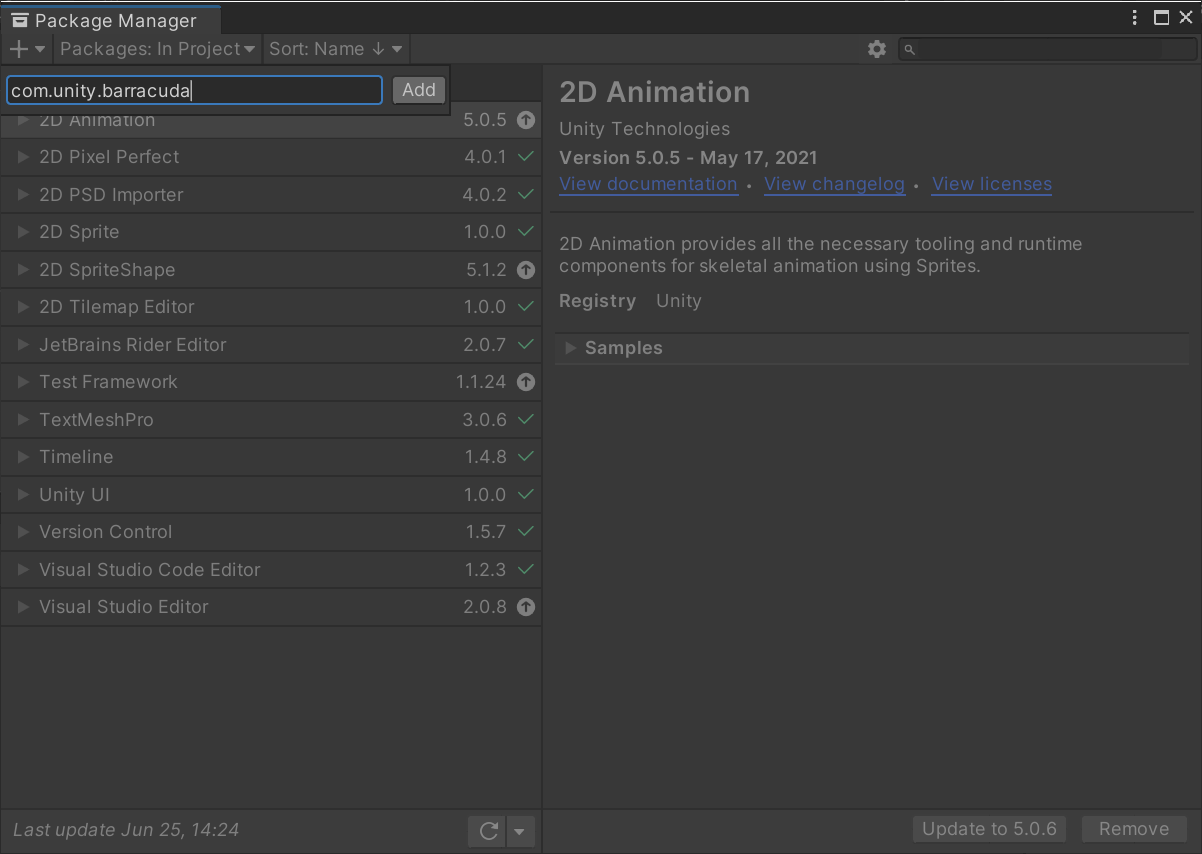The width and height of the screenshot is (1202, 854).
Task: Open the window's three-dot options menu
Action: pyautogui.click(x=1135, y=18)
